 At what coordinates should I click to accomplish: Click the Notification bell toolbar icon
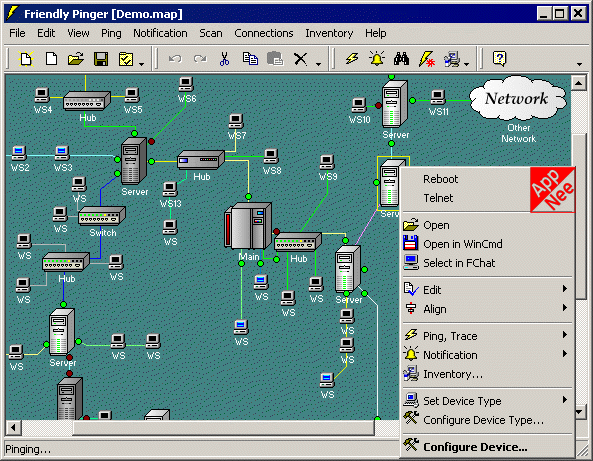click(377, 59)
